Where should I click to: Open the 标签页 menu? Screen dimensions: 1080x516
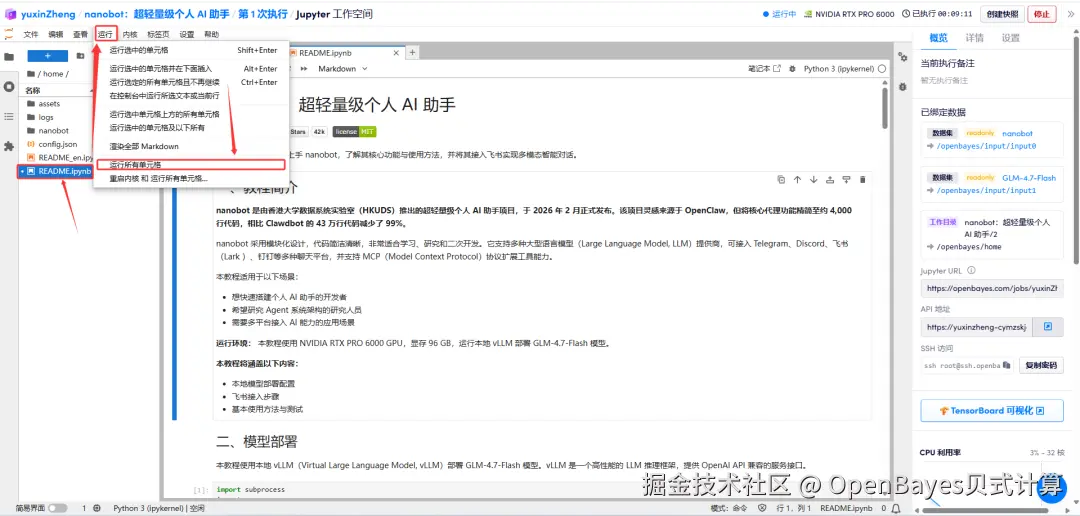158,34
